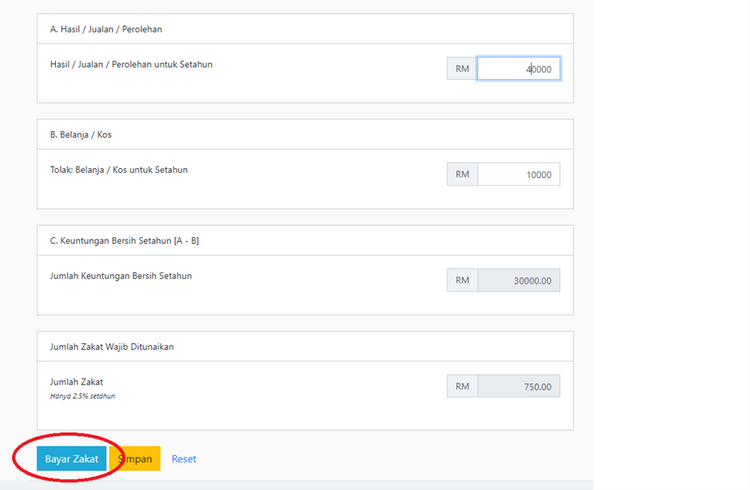Click the RM prefix beside the 30000.00 field
Screen dimensions: 750x490
click(462, 280)
